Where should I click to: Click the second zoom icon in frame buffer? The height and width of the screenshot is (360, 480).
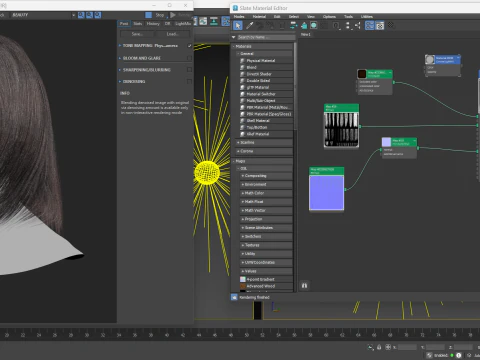89,15
